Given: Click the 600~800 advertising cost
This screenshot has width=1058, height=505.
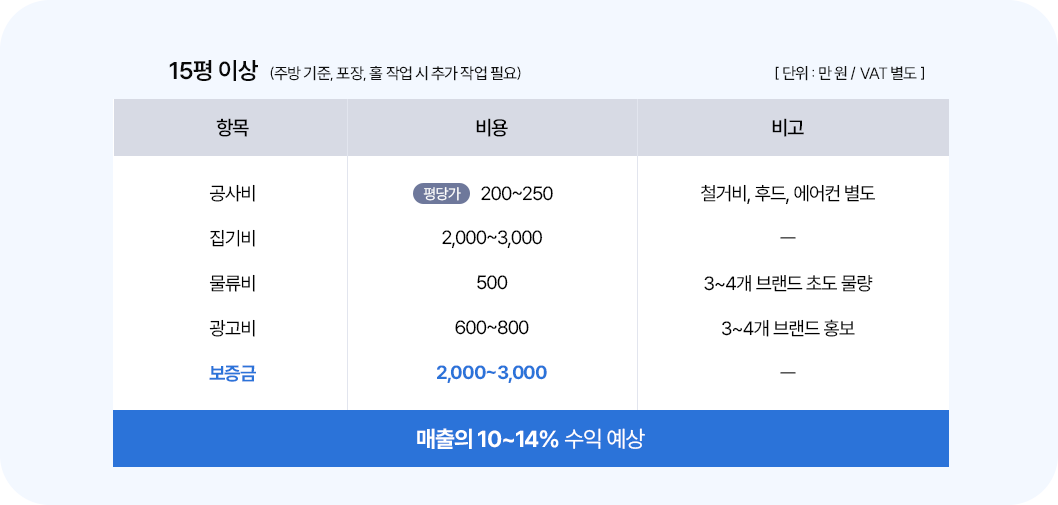Looking at the screenshot, I should (x=492, y=328).
